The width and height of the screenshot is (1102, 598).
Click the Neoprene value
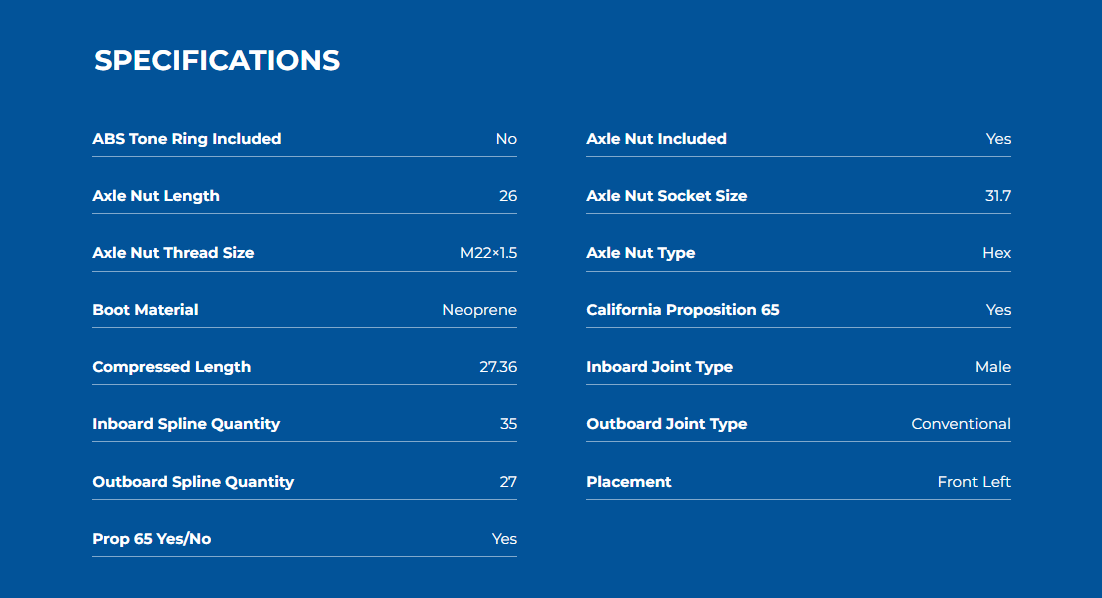[479, 310]
